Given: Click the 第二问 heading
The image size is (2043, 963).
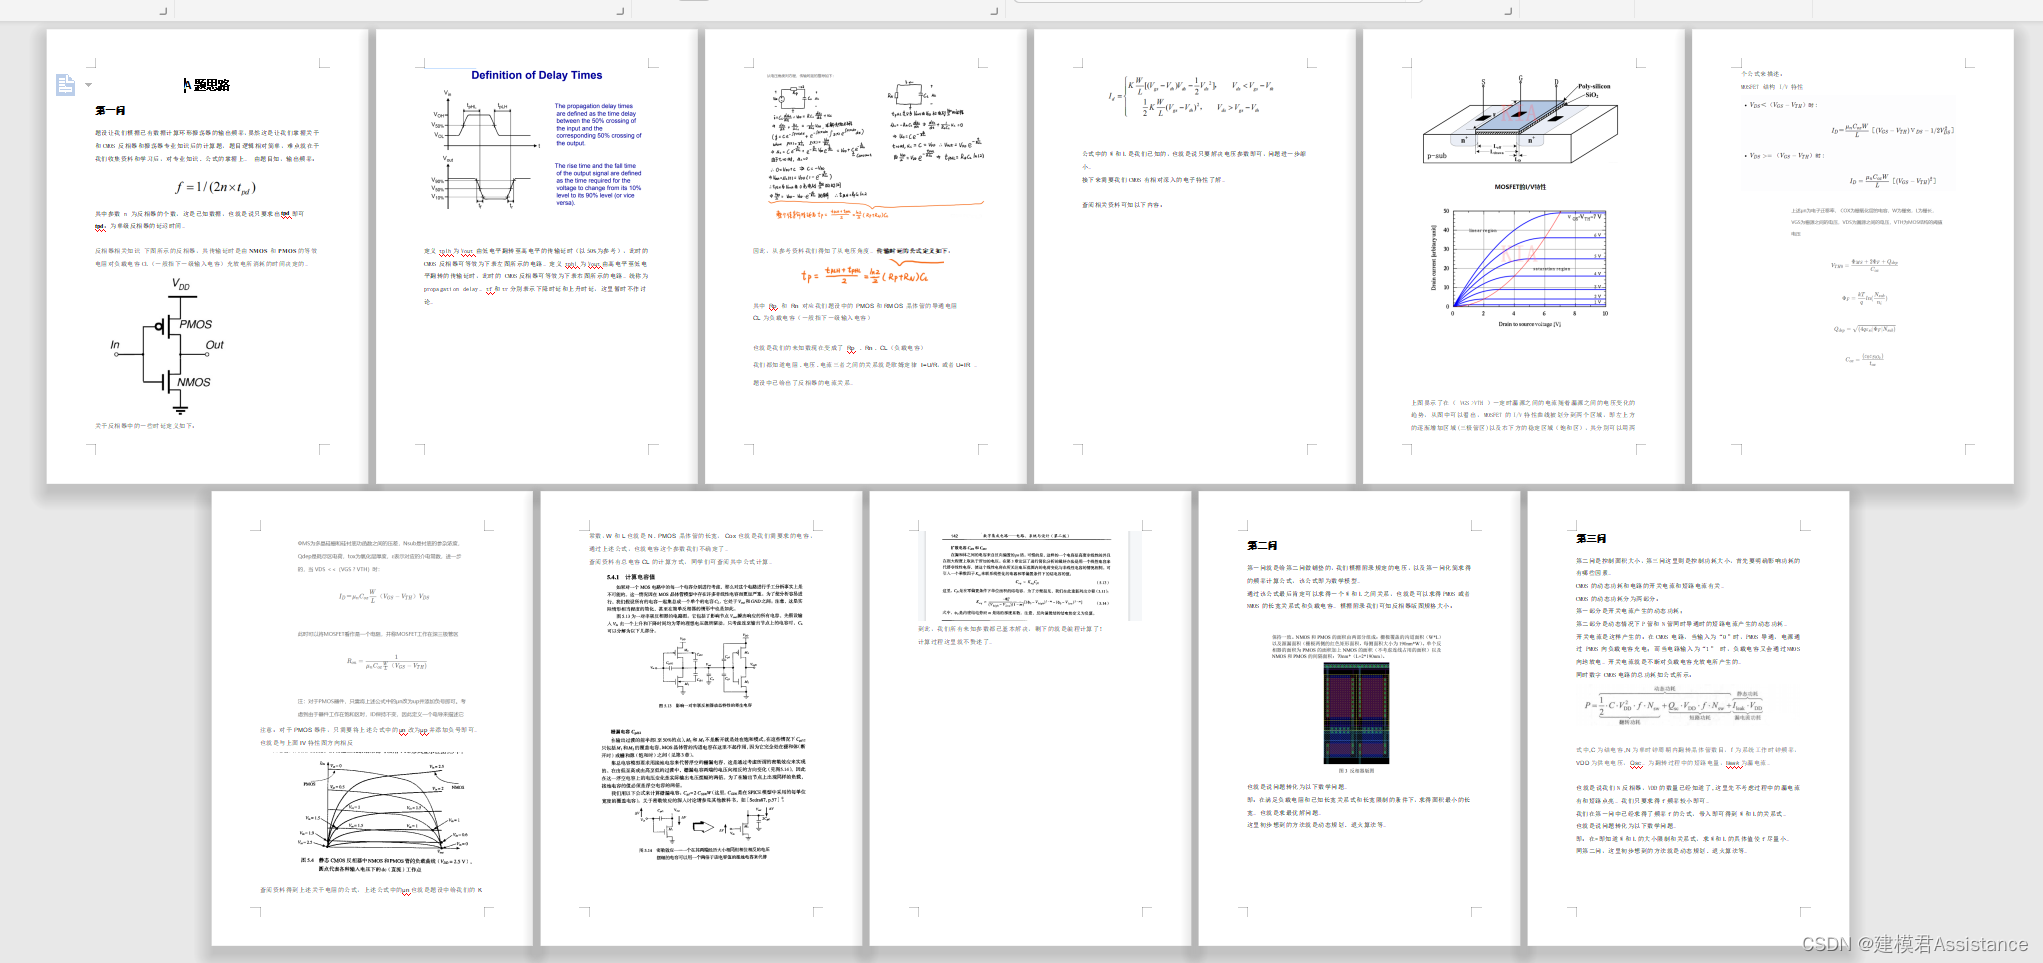Looking at the screenshot, I should coord(1261,545).
